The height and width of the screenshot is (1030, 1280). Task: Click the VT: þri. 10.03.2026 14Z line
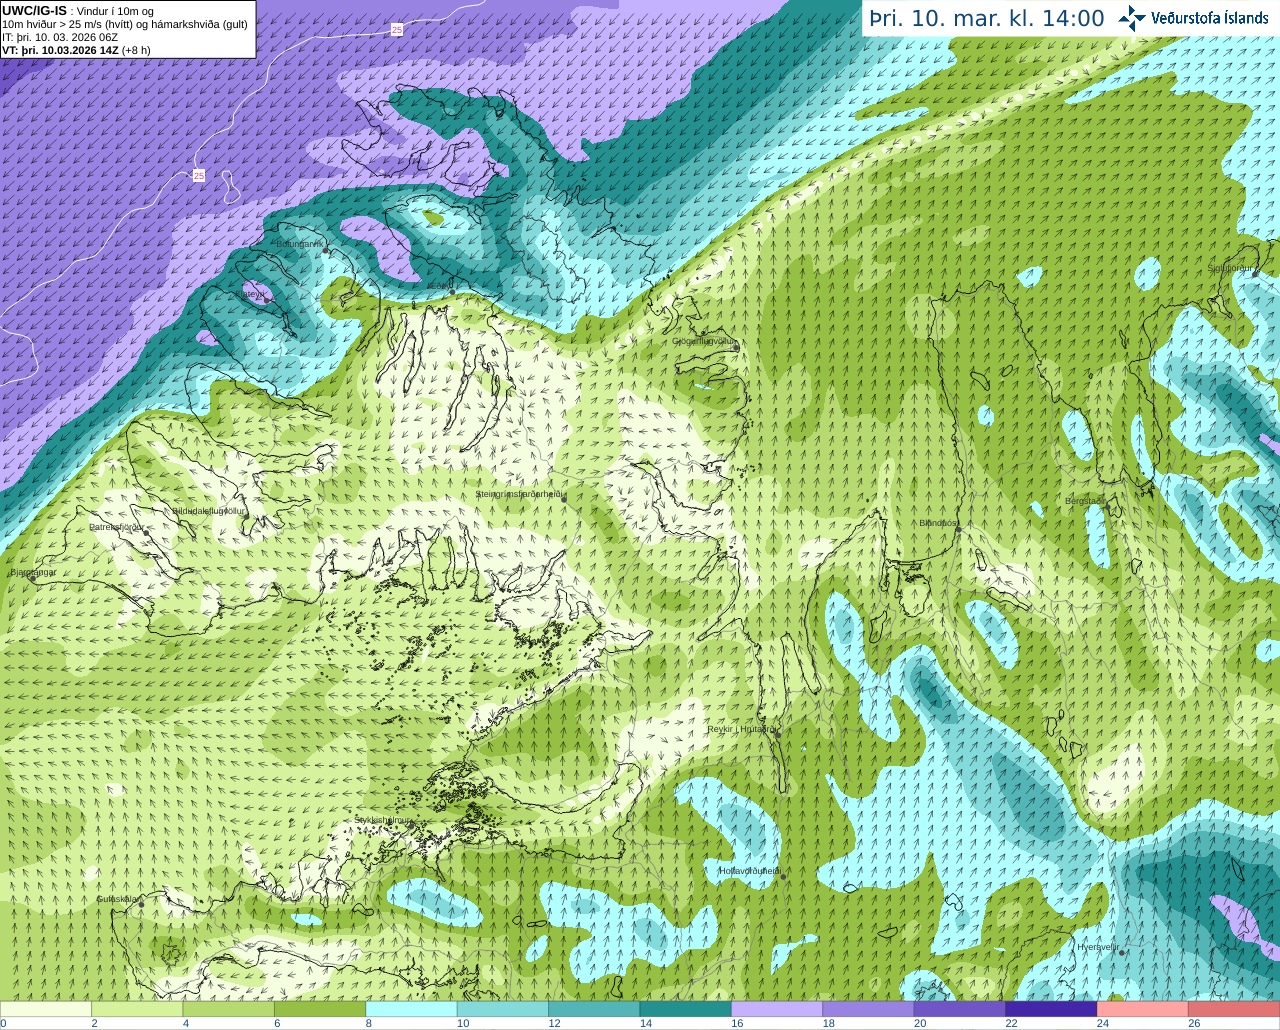tap(76, 50)
